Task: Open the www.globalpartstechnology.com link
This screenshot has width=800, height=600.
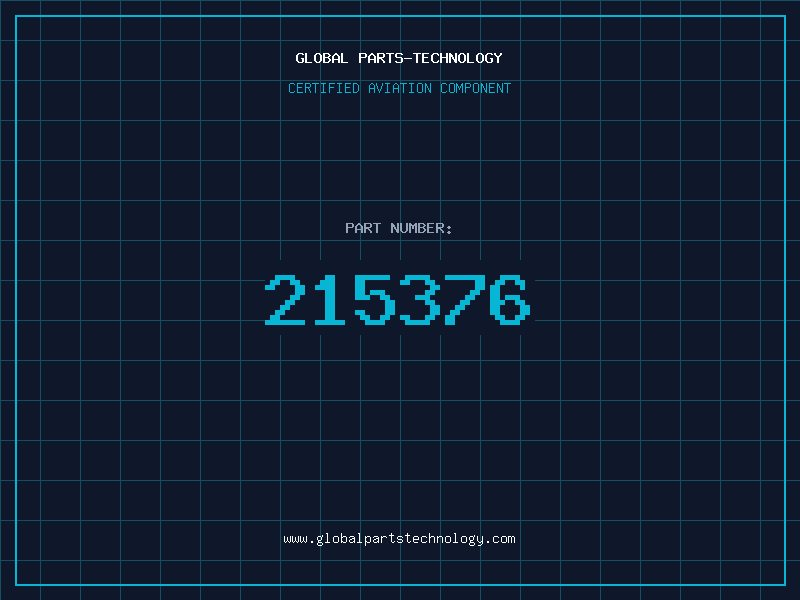Action: (x=399, y=539)
